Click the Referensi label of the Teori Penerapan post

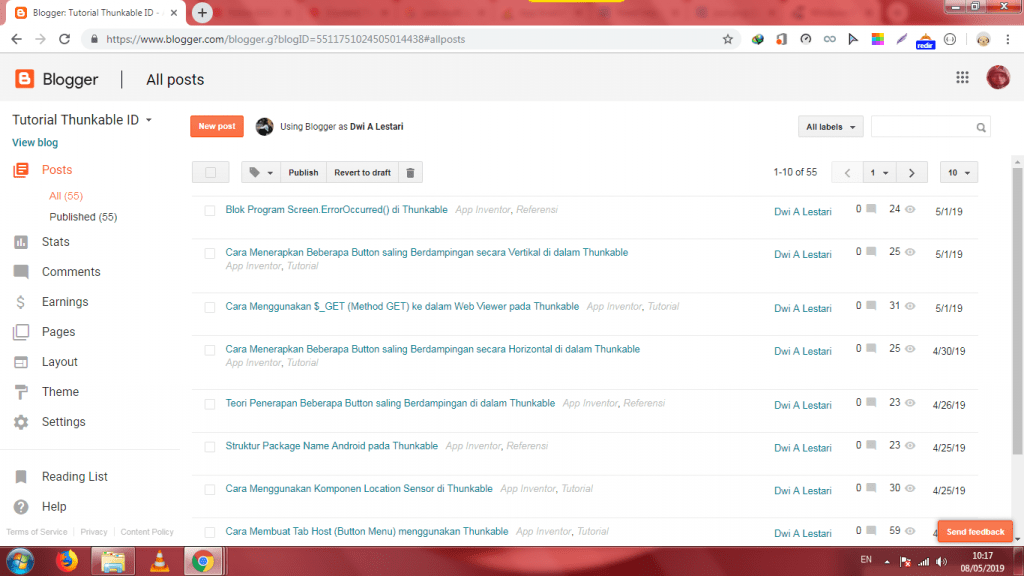point(644,404)
